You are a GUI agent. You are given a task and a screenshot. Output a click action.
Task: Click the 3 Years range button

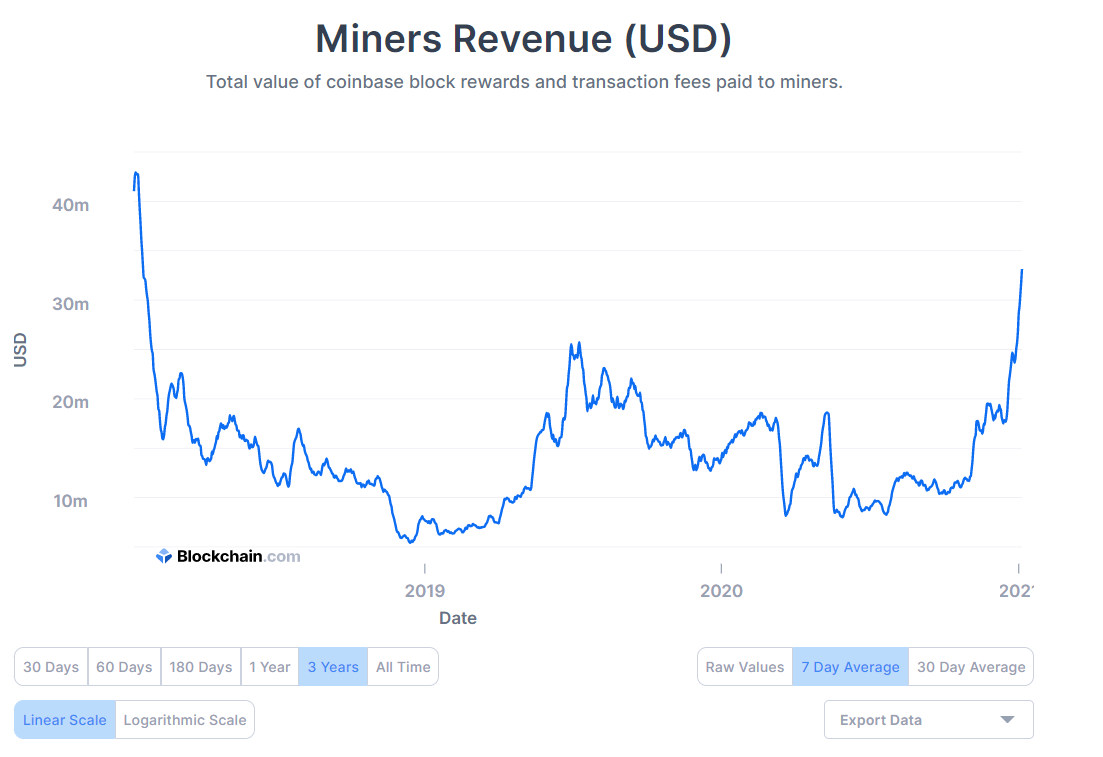(x=333, y=667)
